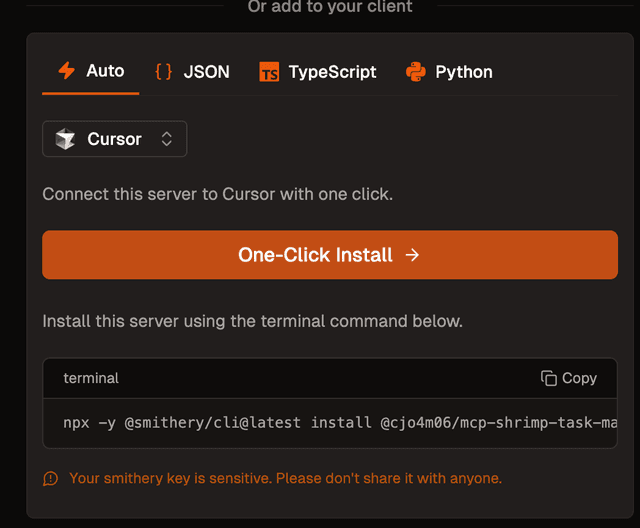The height and width of the screenshot is (528, 640).
Task: Click the npx install command text
Action: 340,423
